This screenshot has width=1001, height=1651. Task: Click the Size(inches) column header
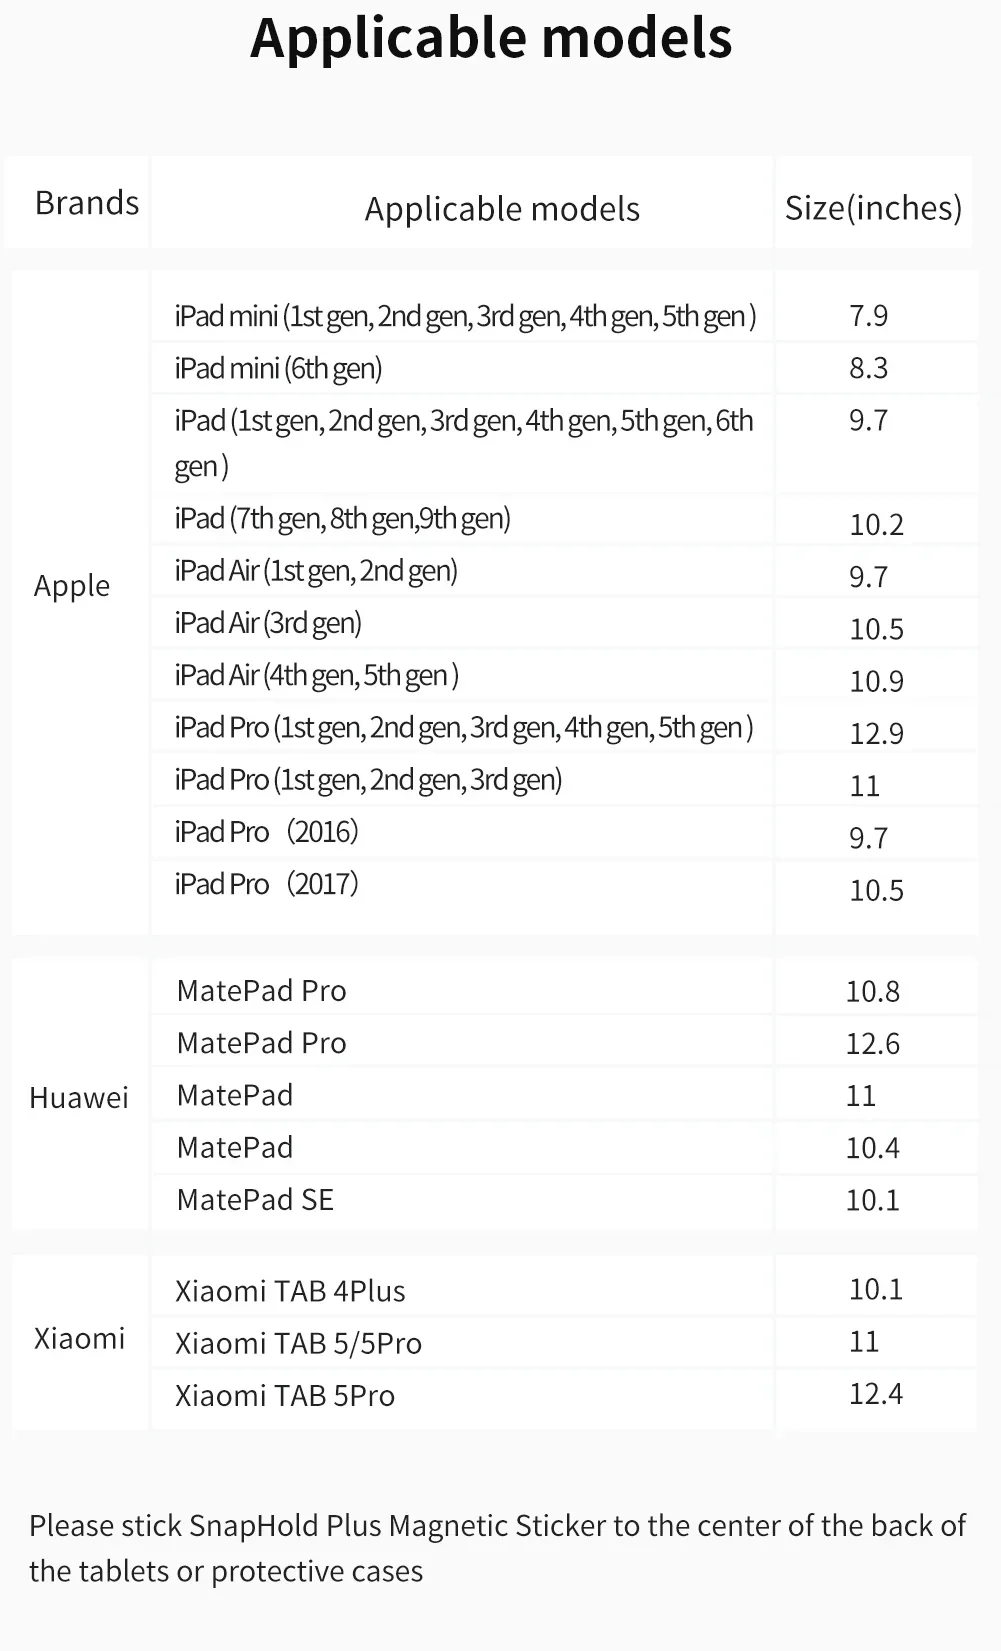click(873, 207)
